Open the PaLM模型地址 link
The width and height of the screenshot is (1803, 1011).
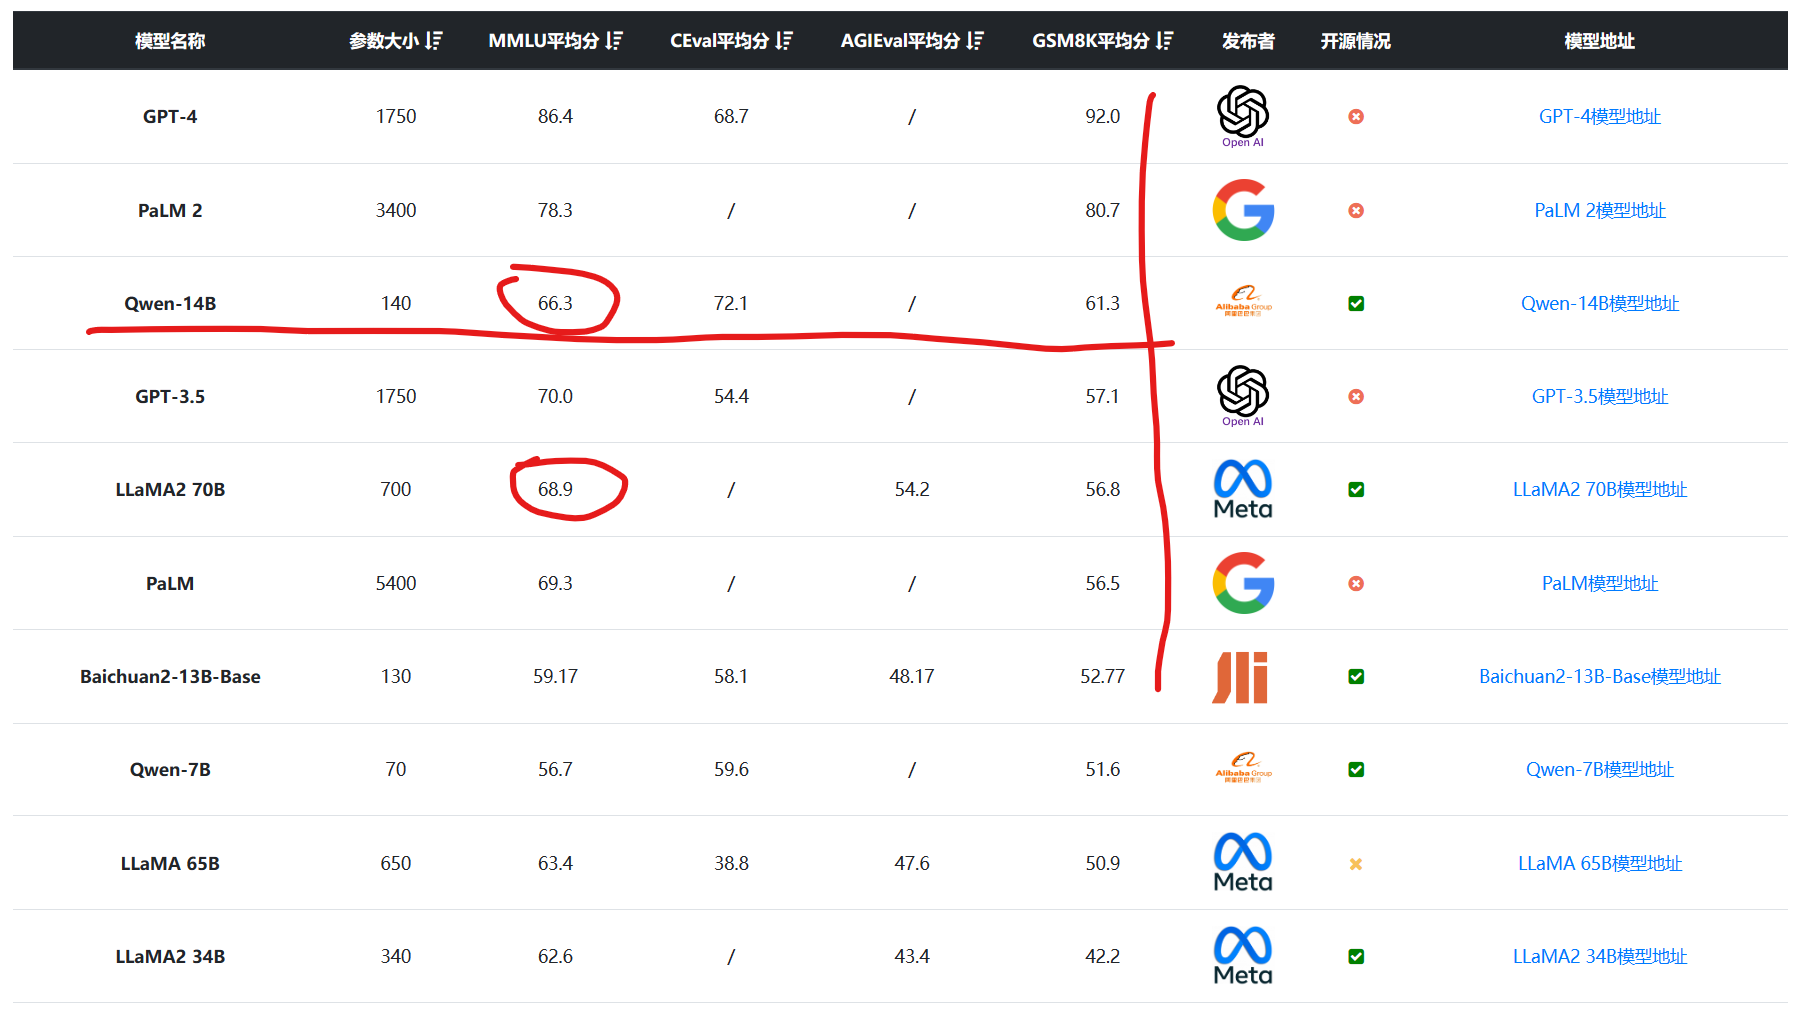point(1600,583)
